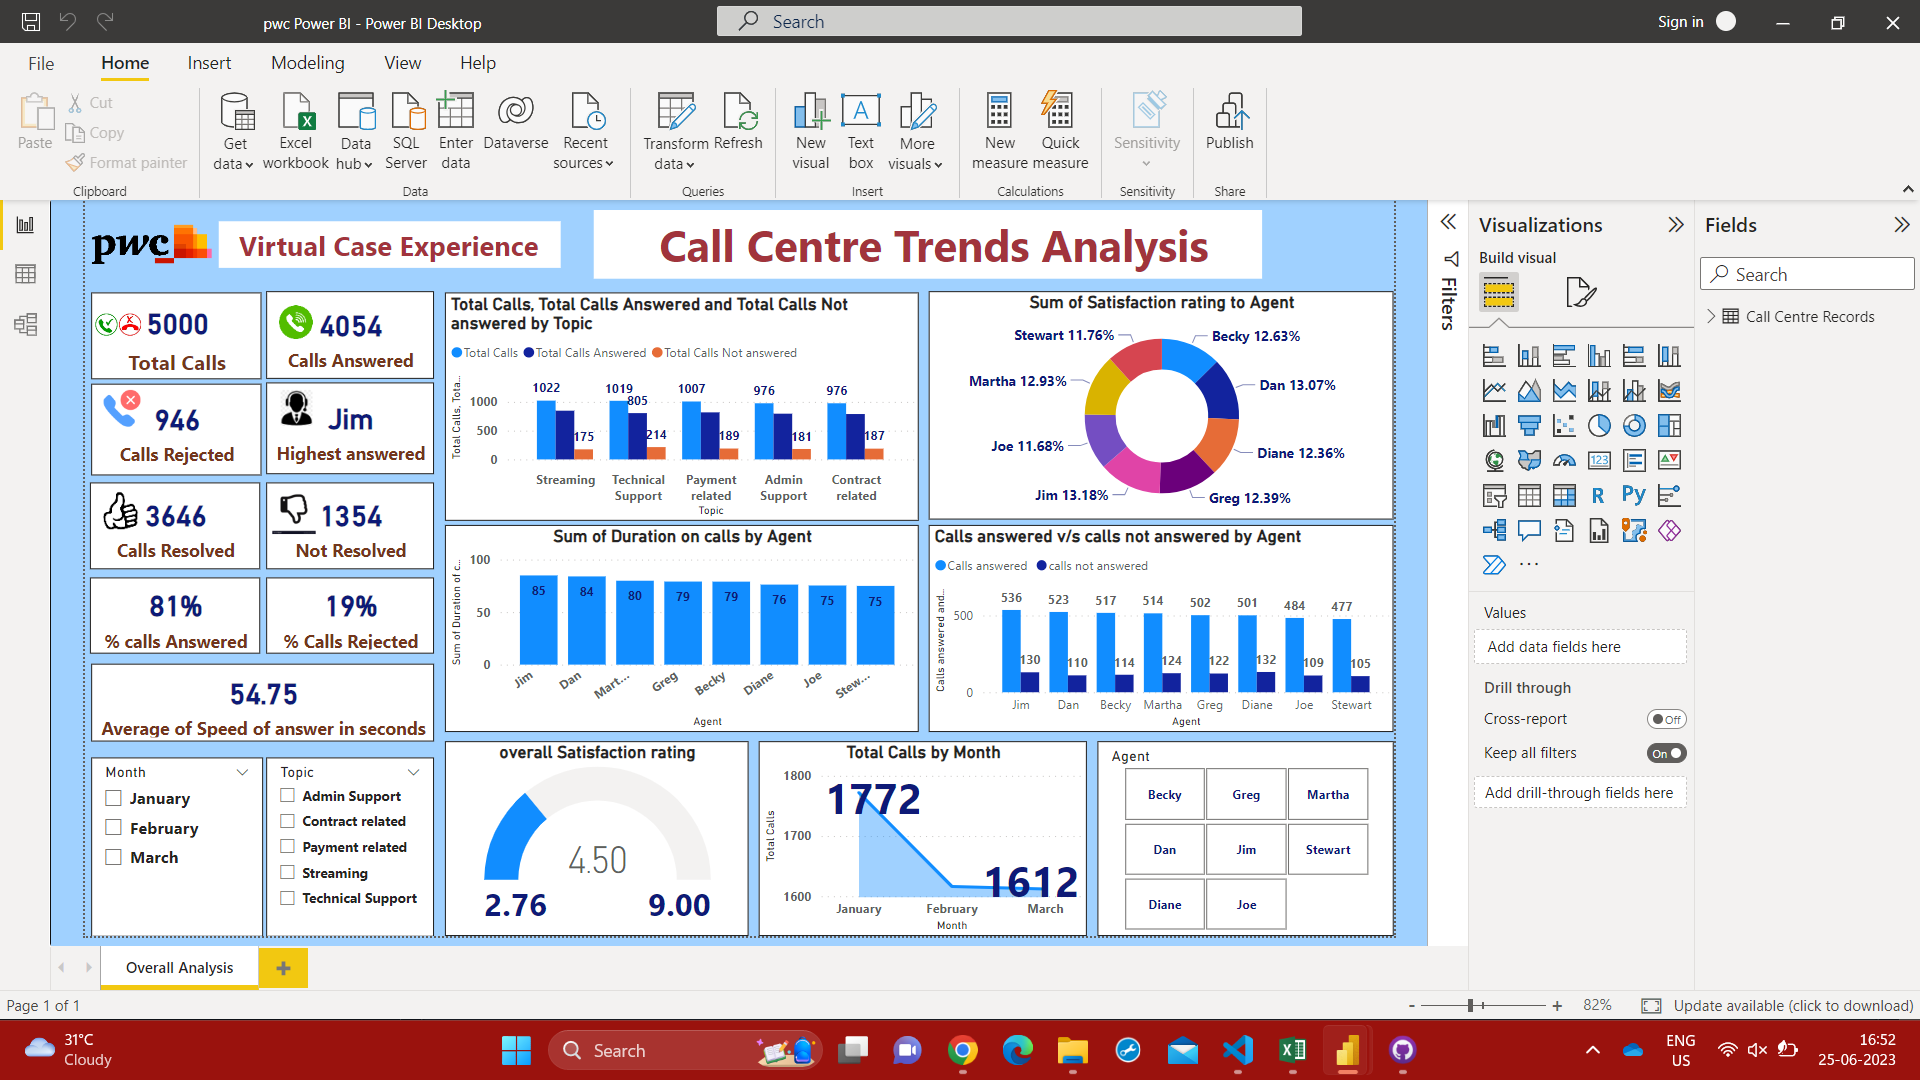Check the Streaming topic checkbox

[288, 872]
